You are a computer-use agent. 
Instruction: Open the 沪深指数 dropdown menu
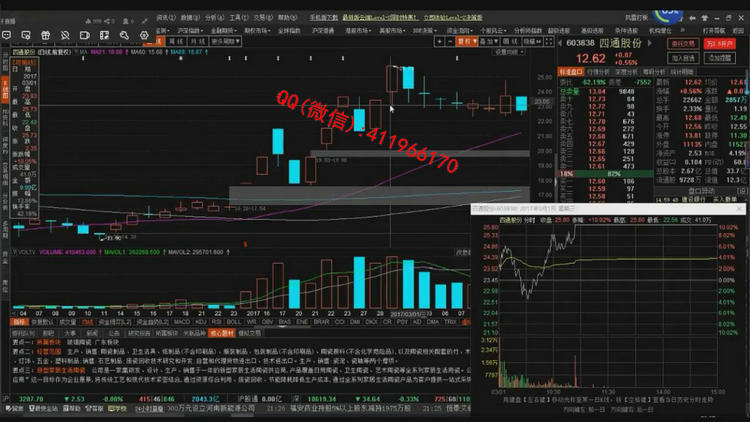coord(190,30)
